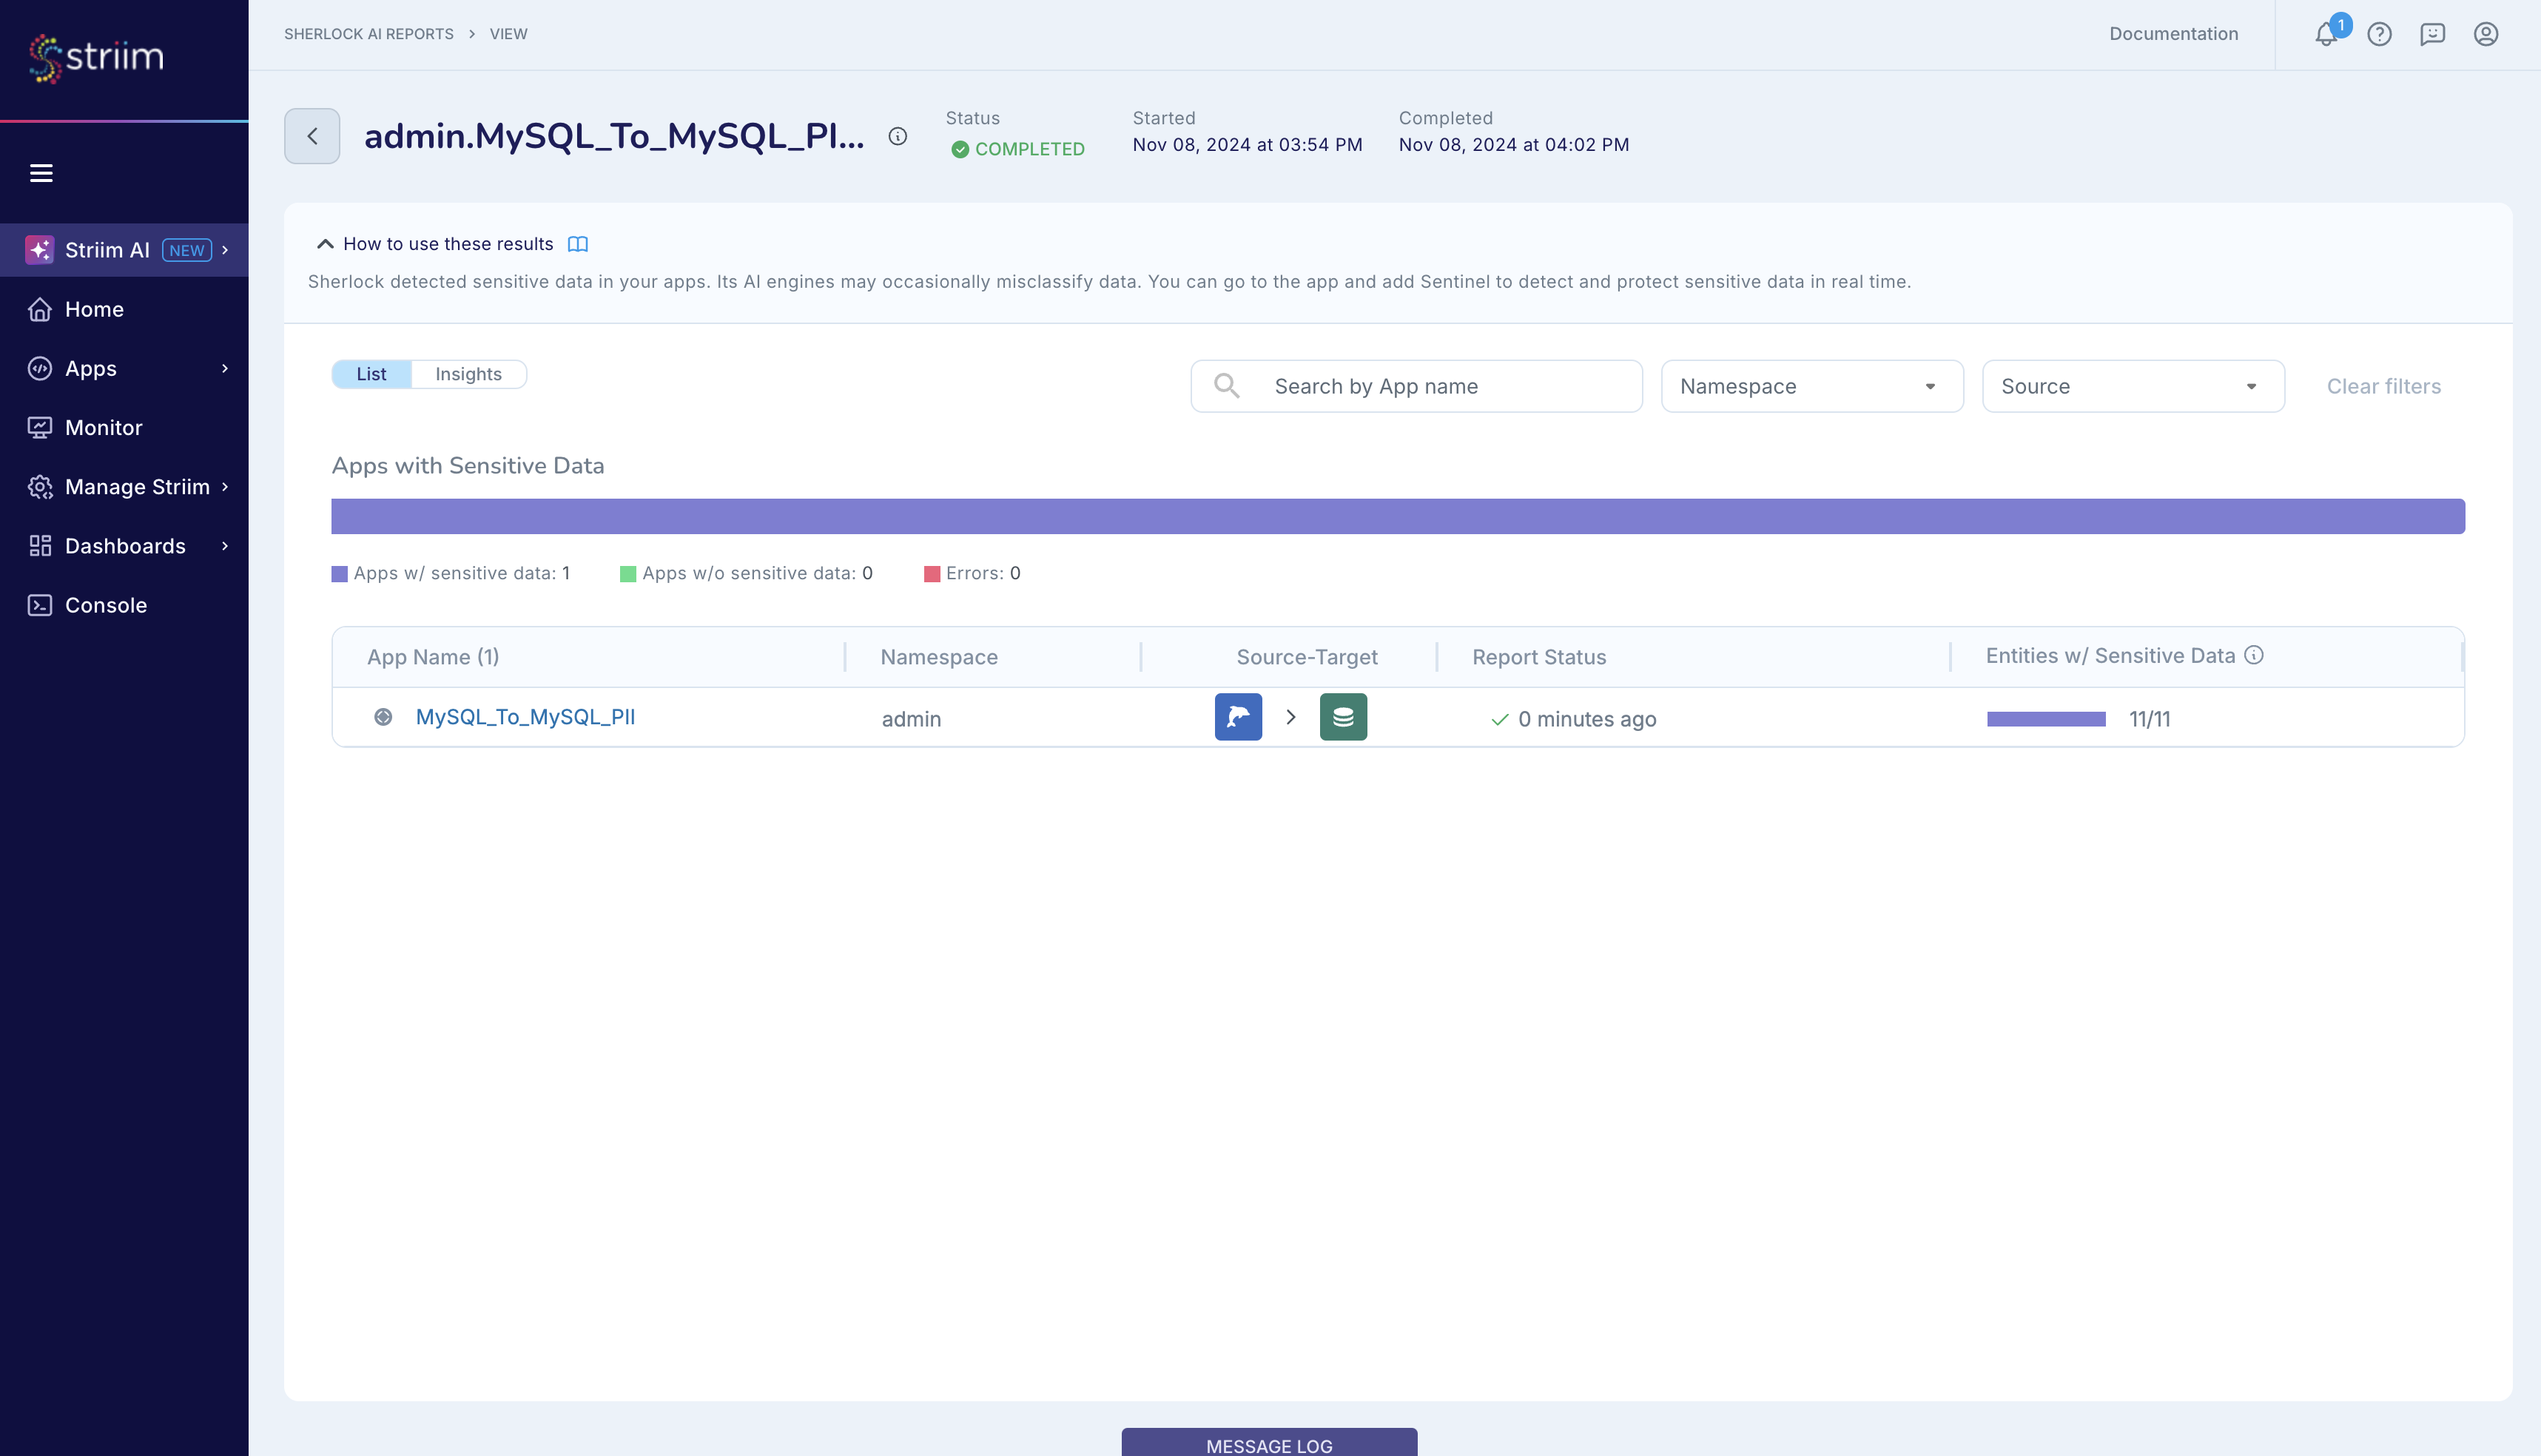Switch to the Insights view
The image size is (2541, 1456).
pyautogui.click(x=468, y=373)
